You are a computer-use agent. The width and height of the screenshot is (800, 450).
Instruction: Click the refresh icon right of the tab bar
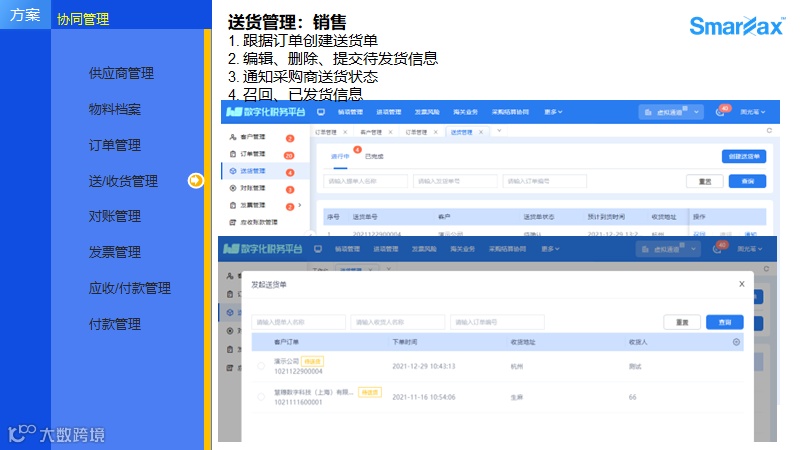769,131
